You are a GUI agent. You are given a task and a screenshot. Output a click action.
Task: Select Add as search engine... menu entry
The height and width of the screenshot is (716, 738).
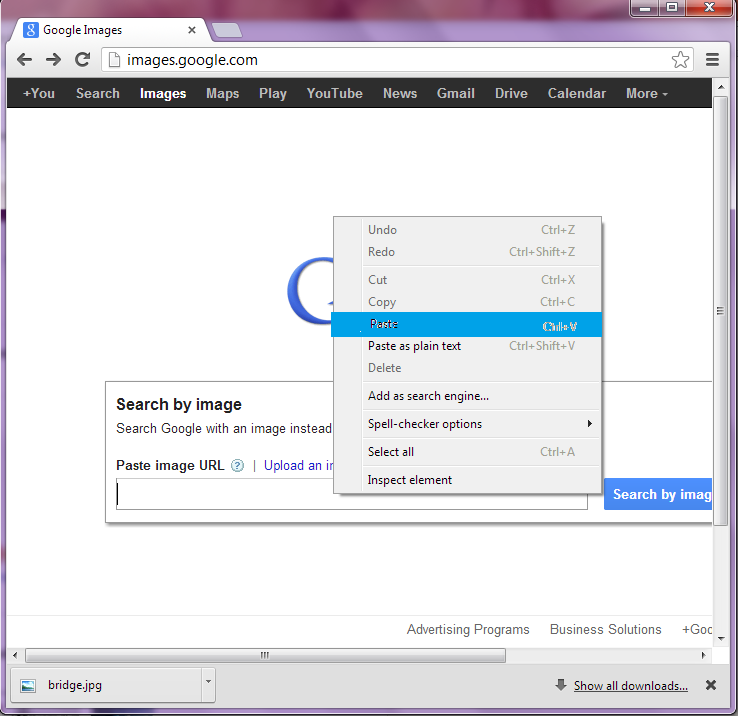pyautogui.click(x=466, y=396)
